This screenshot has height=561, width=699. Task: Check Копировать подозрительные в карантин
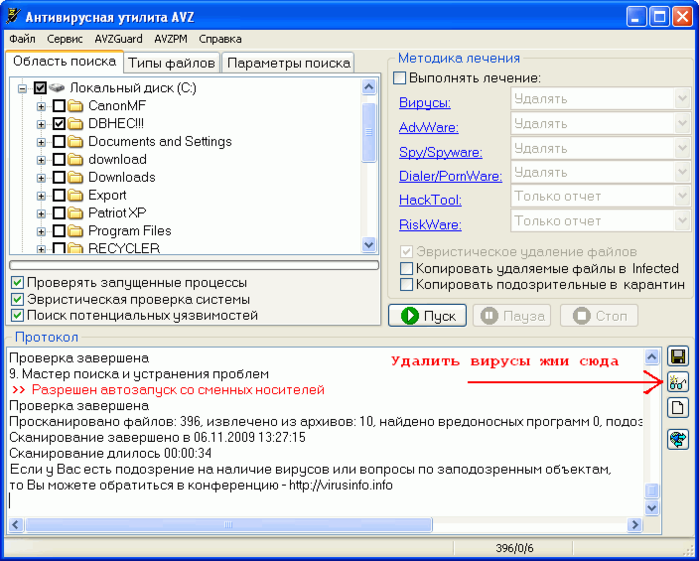pos(406,285)
